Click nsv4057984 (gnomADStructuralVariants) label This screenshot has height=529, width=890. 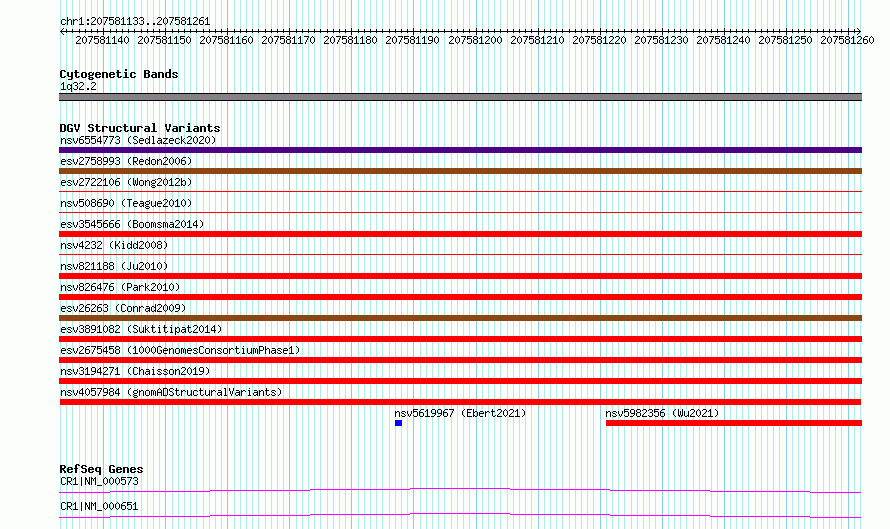[x=171, y=392]
